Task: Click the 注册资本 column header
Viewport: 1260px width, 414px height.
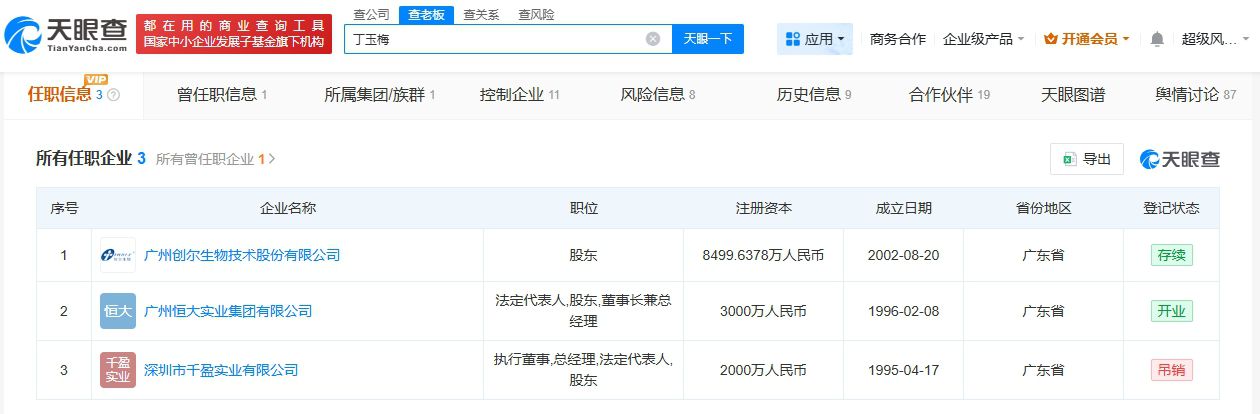Action: (764, 208)
